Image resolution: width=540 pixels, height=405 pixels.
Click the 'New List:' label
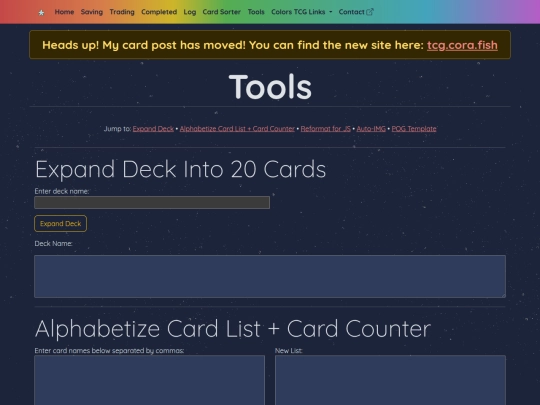(x=289, y=351)
